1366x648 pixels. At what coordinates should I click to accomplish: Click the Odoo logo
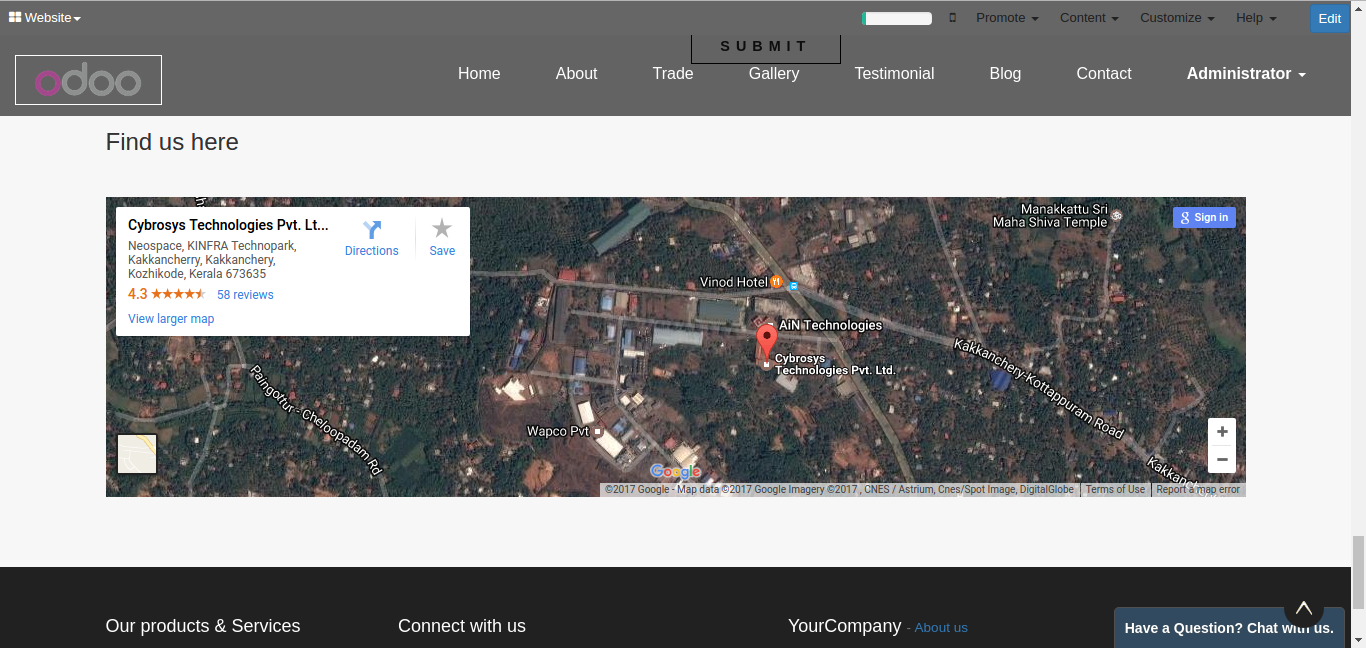pyautogui.click(x=88, y=80)
